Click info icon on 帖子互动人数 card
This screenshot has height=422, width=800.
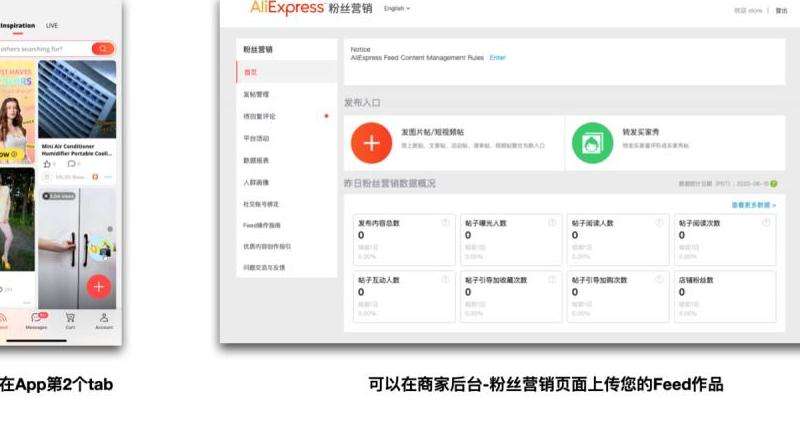click(x=445, y=279)
